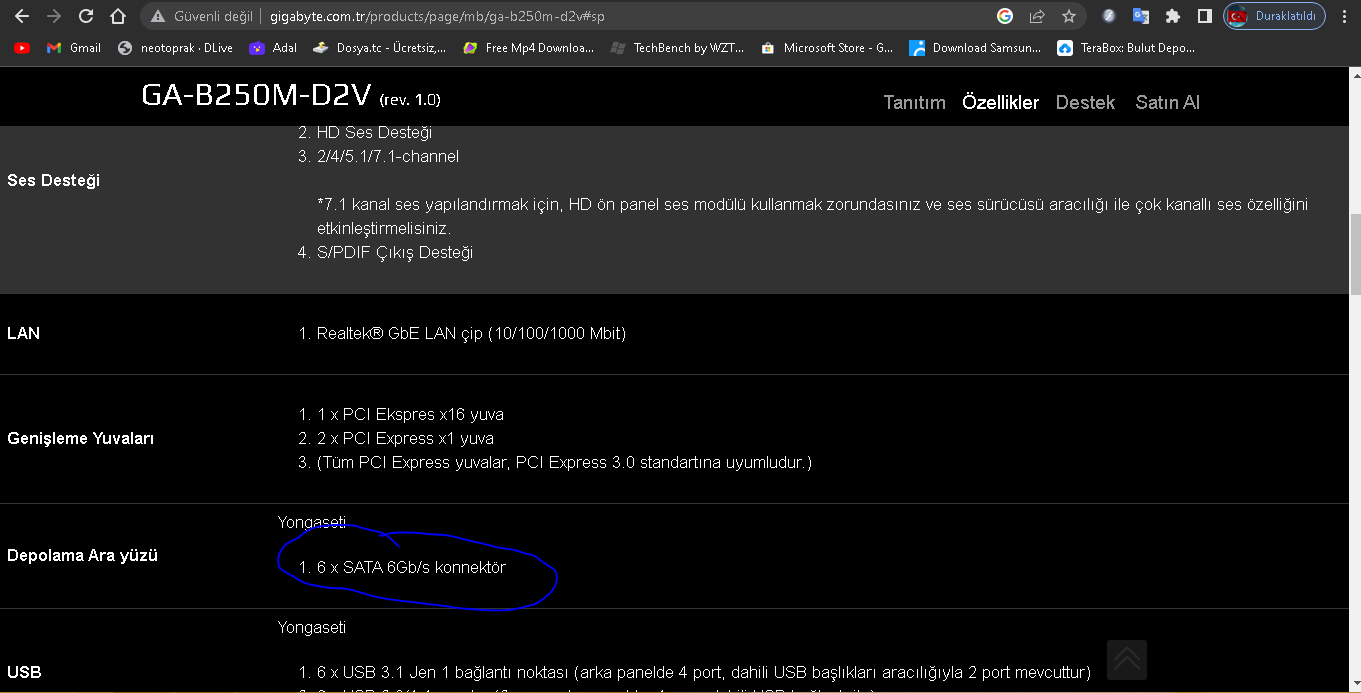This screenshot has width=1361, height=693.
Task: Click the PCI Express 3.0 standard note
Action: pyautogui.click(x=564, y=462)
